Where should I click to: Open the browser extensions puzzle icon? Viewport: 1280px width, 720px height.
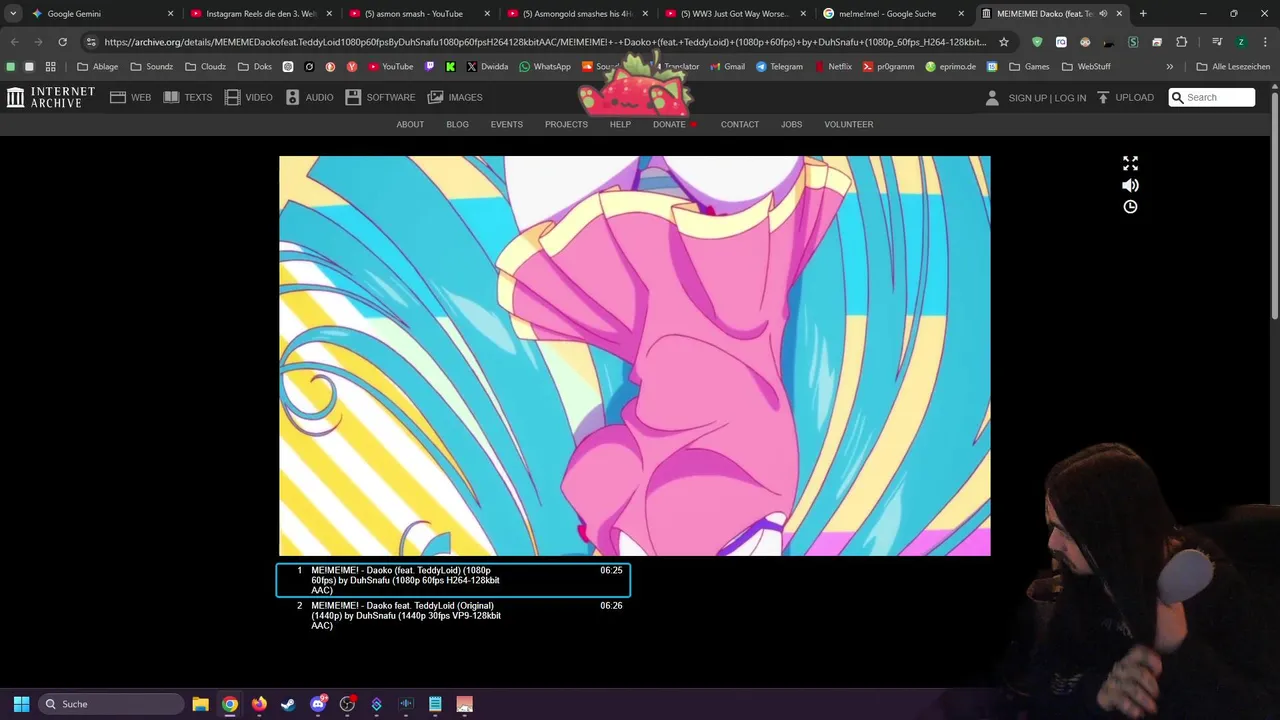pos(1181,42)
